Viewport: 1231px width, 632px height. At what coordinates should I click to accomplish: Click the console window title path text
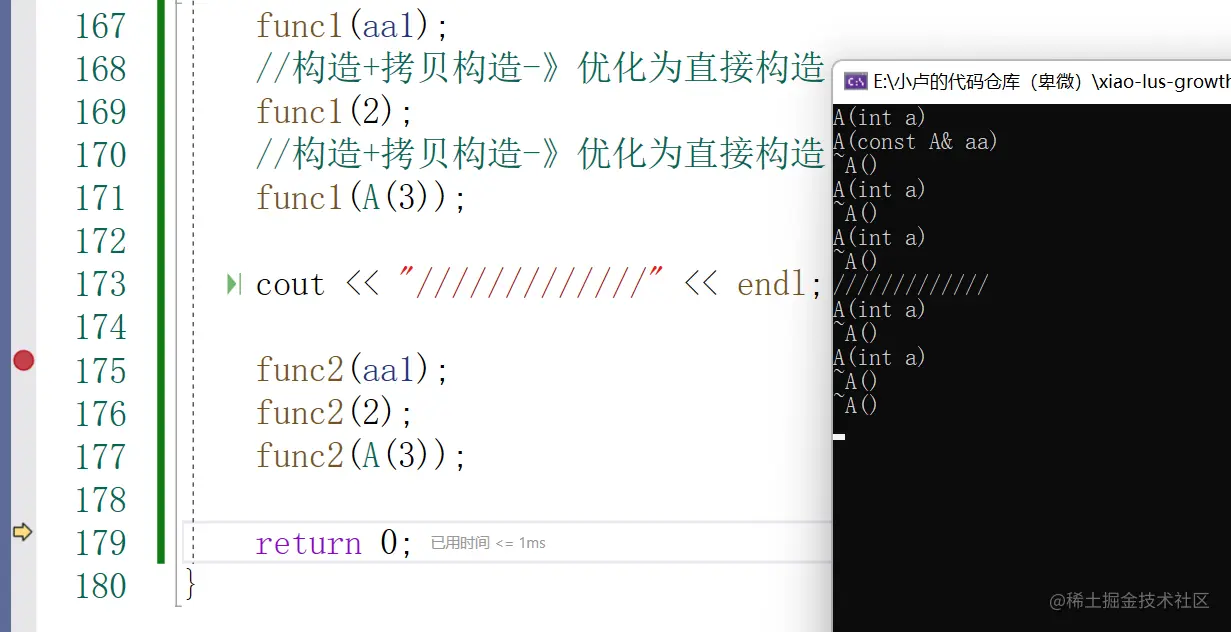[1051, 81]
